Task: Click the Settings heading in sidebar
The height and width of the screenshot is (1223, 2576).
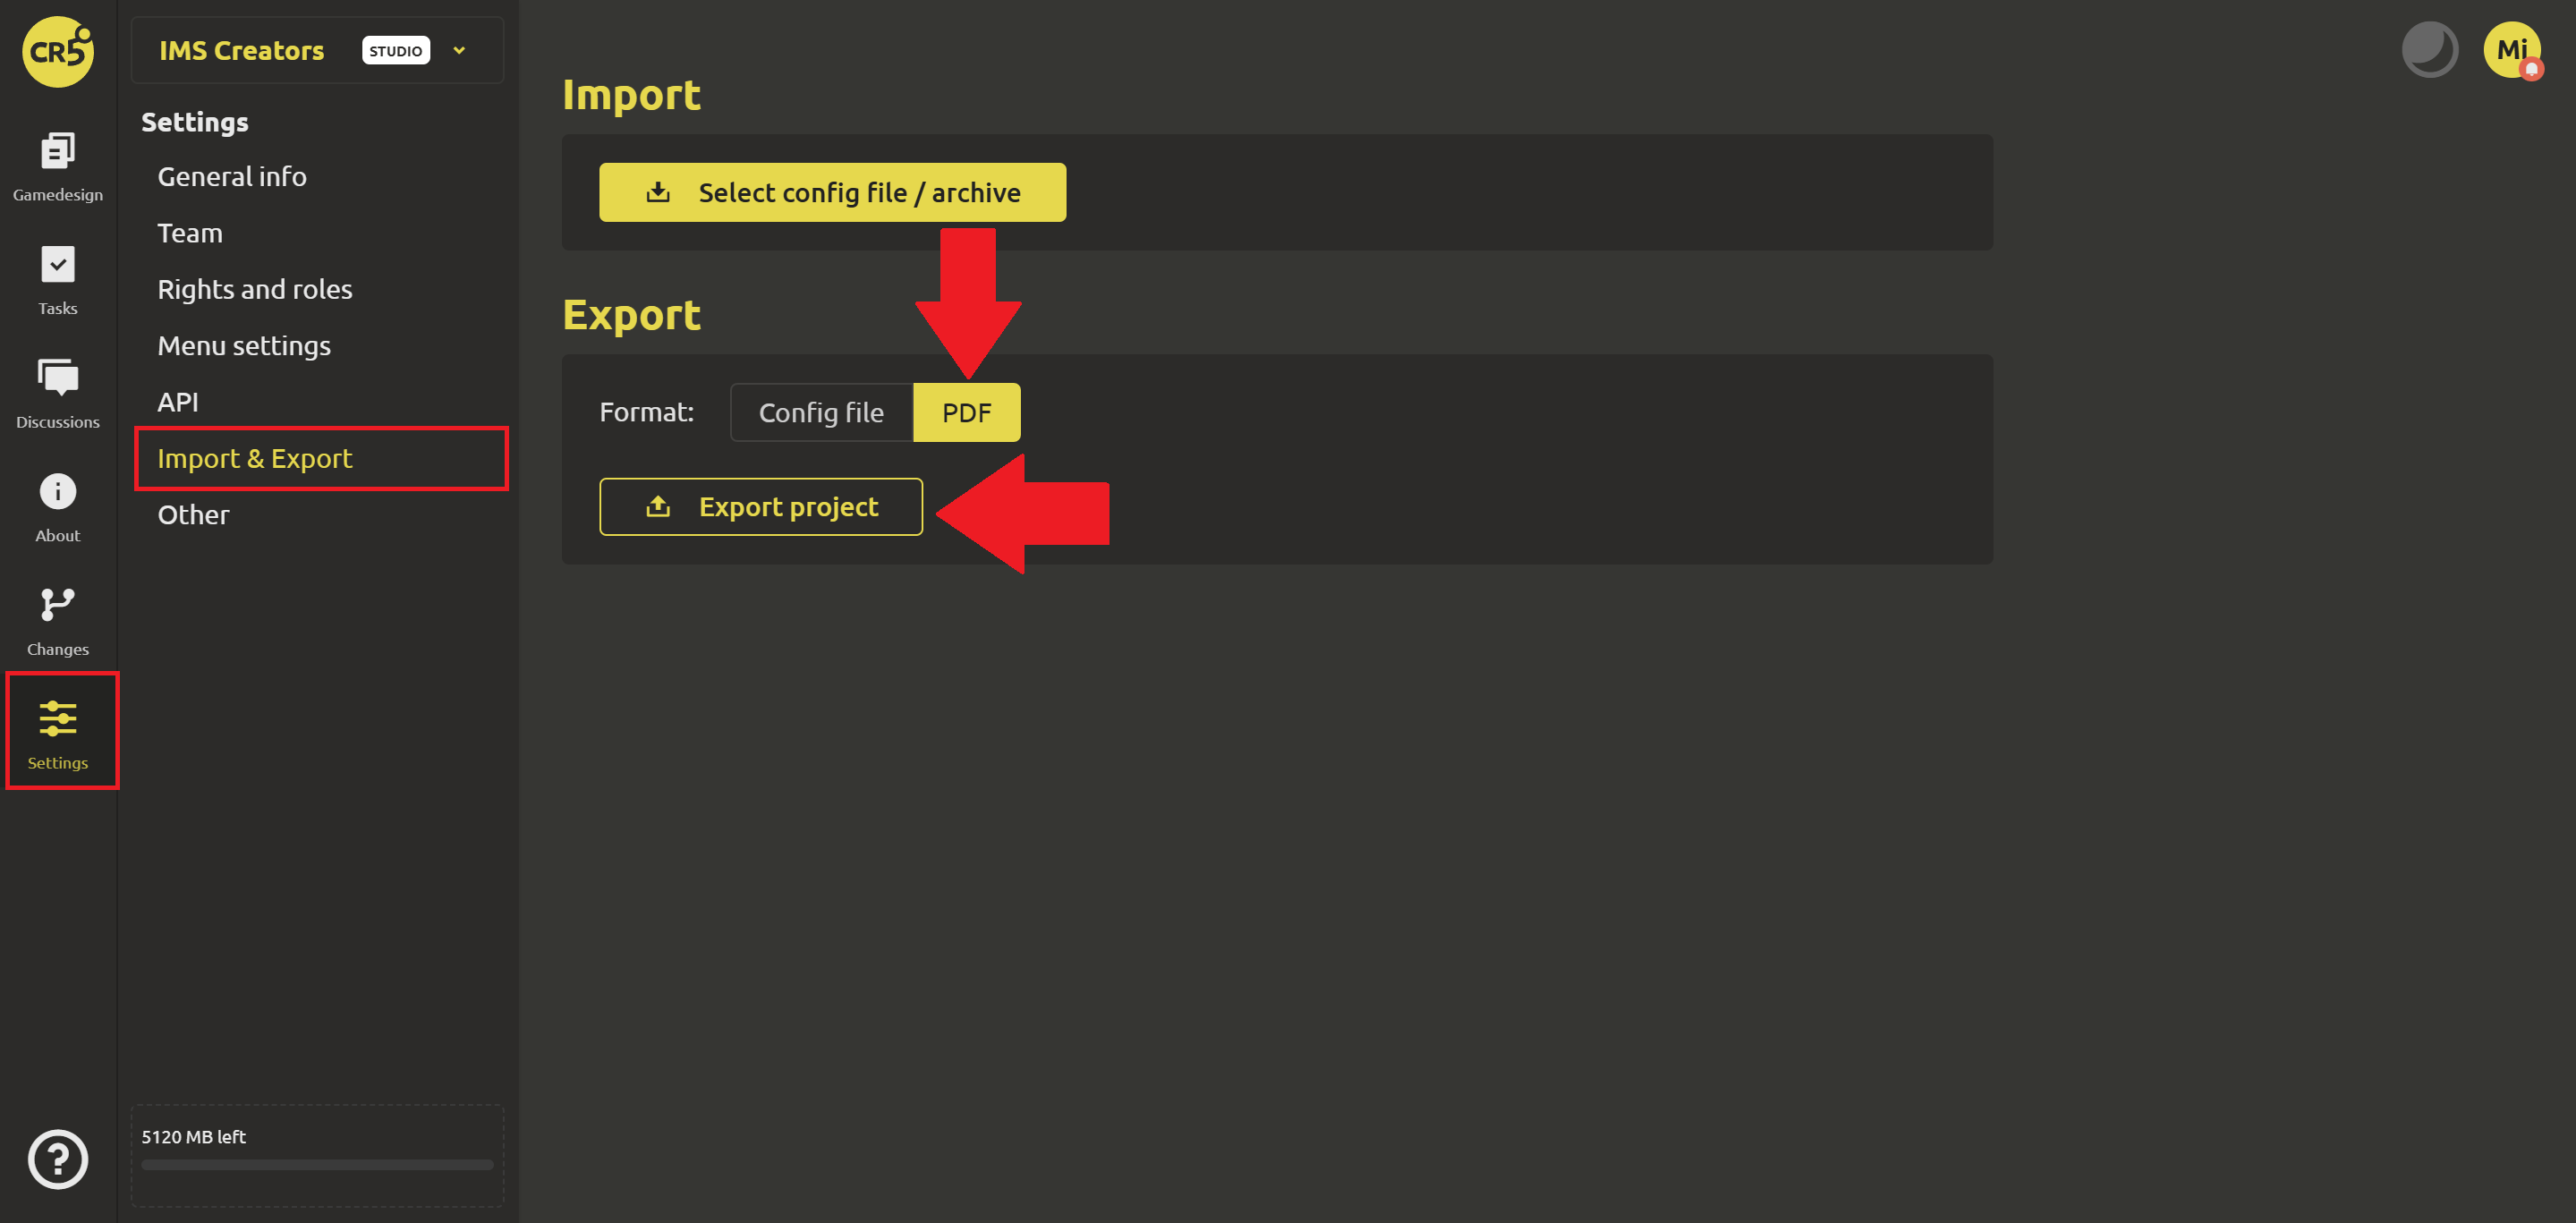Action: tap(195, 122)
